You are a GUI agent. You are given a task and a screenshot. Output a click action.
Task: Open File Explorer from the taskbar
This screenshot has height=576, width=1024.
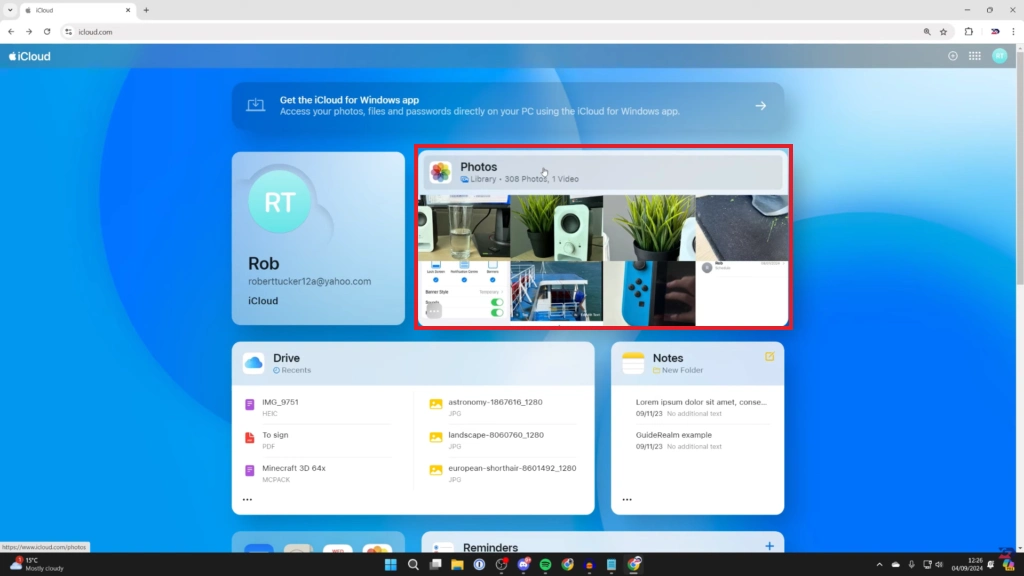(x=457, y=564)
